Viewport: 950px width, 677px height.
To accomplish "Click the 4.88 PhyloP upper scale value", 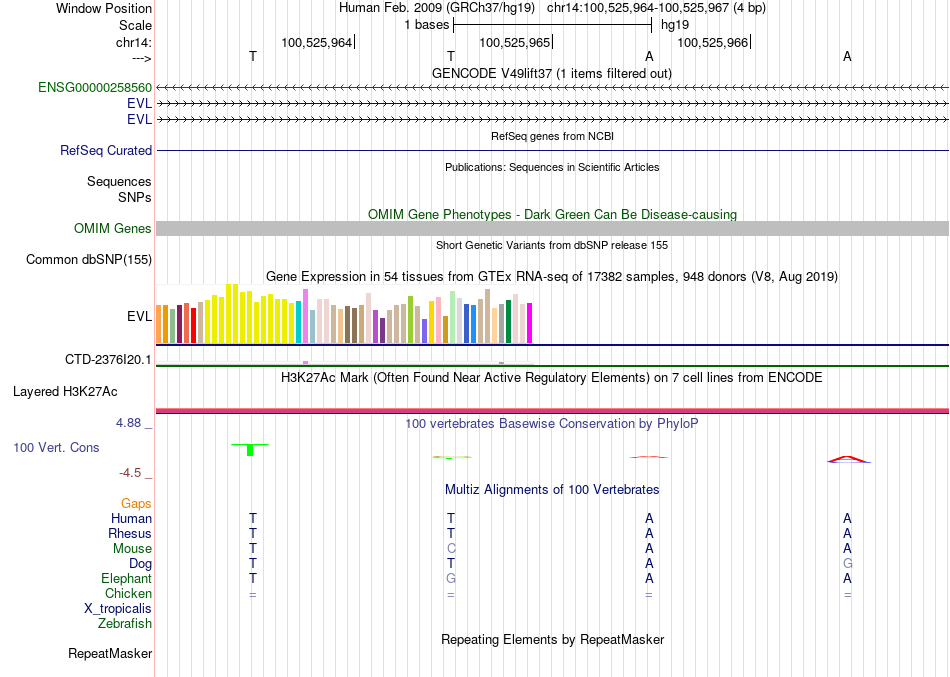I will pos(128,422).
